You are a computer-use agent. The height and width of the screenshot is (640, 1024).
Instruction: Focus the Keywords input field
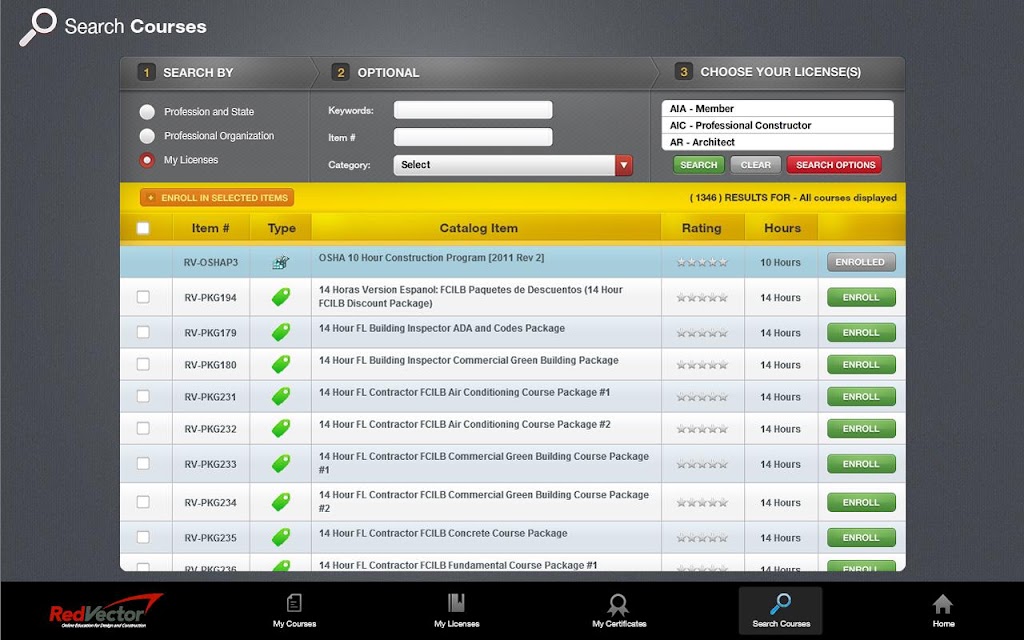[473, 110]
